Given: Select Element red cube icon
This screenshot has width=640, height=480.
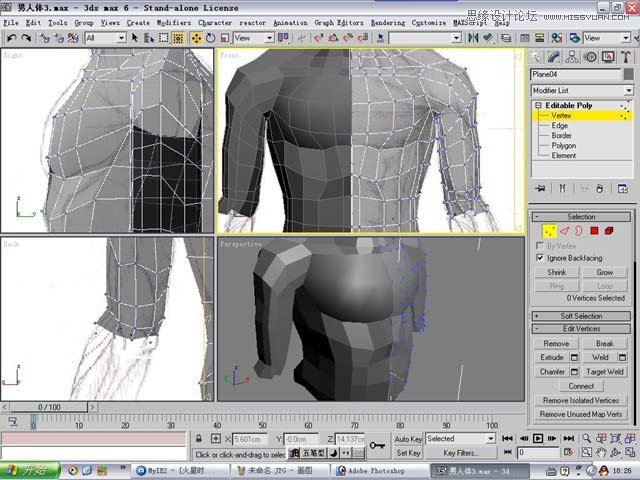Looking at the screenshot, I should 609,231.
